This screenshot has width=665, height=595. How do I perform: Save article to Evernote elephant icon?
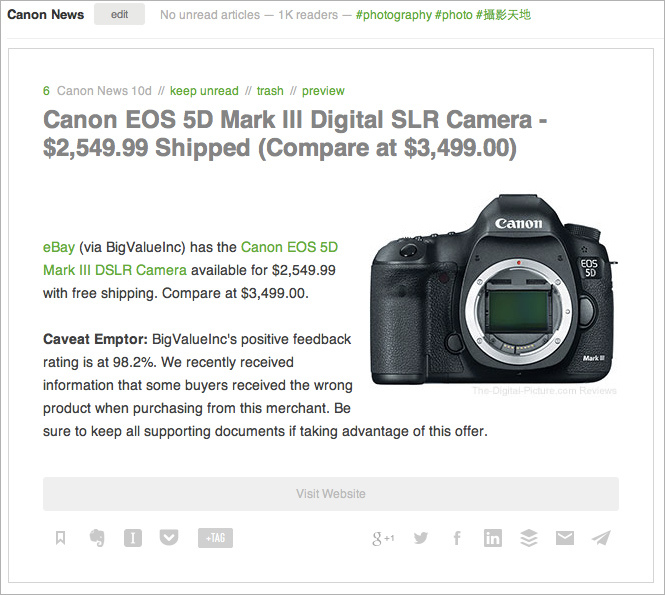(x=97, y=538)
